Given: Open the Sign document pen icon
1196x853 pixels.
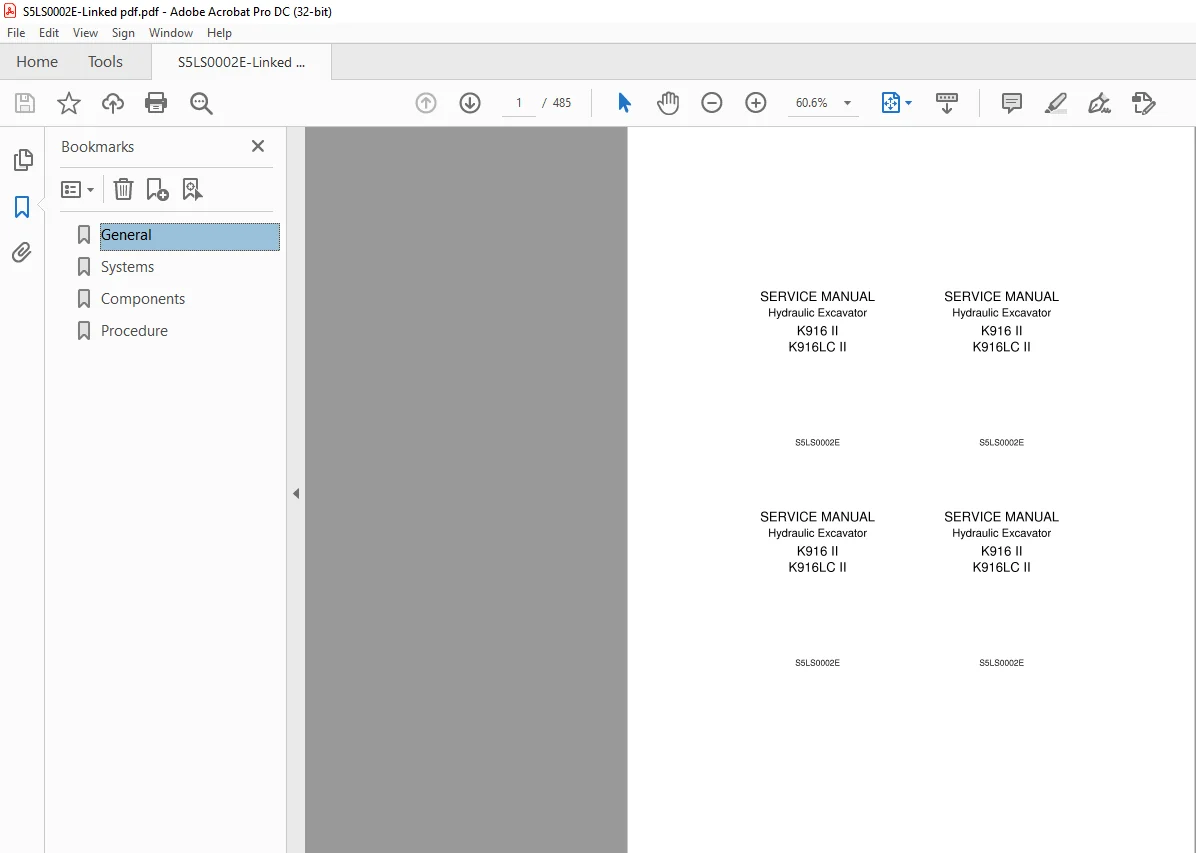Looking at the screenshot, I should (x=1099, y=103).
